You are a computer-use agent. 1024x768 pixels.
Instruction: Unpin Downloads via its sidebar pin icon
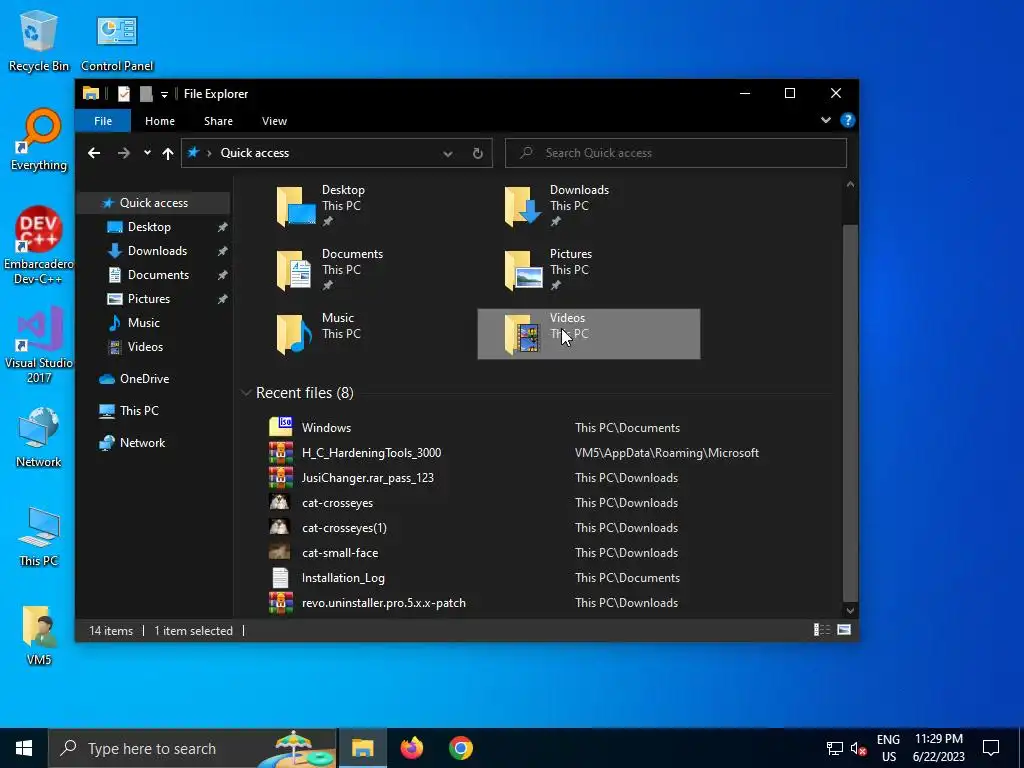coord(222,251)
